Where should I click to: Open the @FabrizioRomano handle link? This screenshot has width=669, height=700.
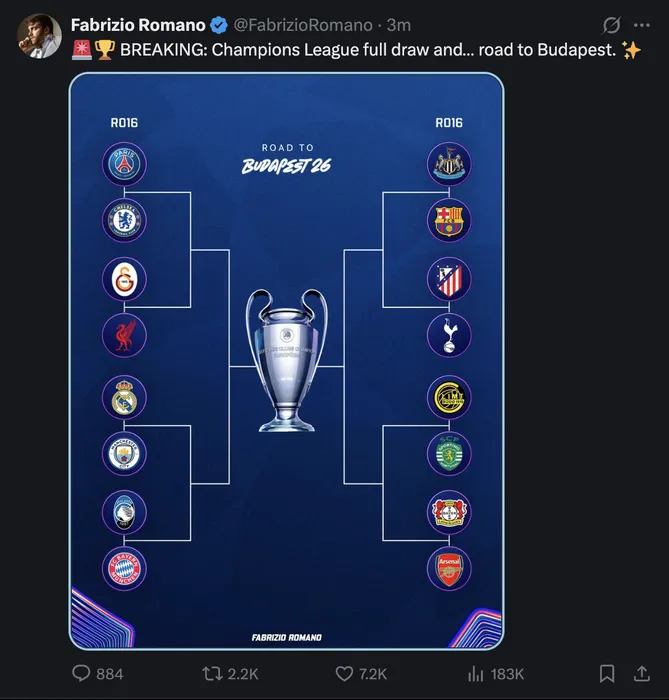[x=303, y=25]
